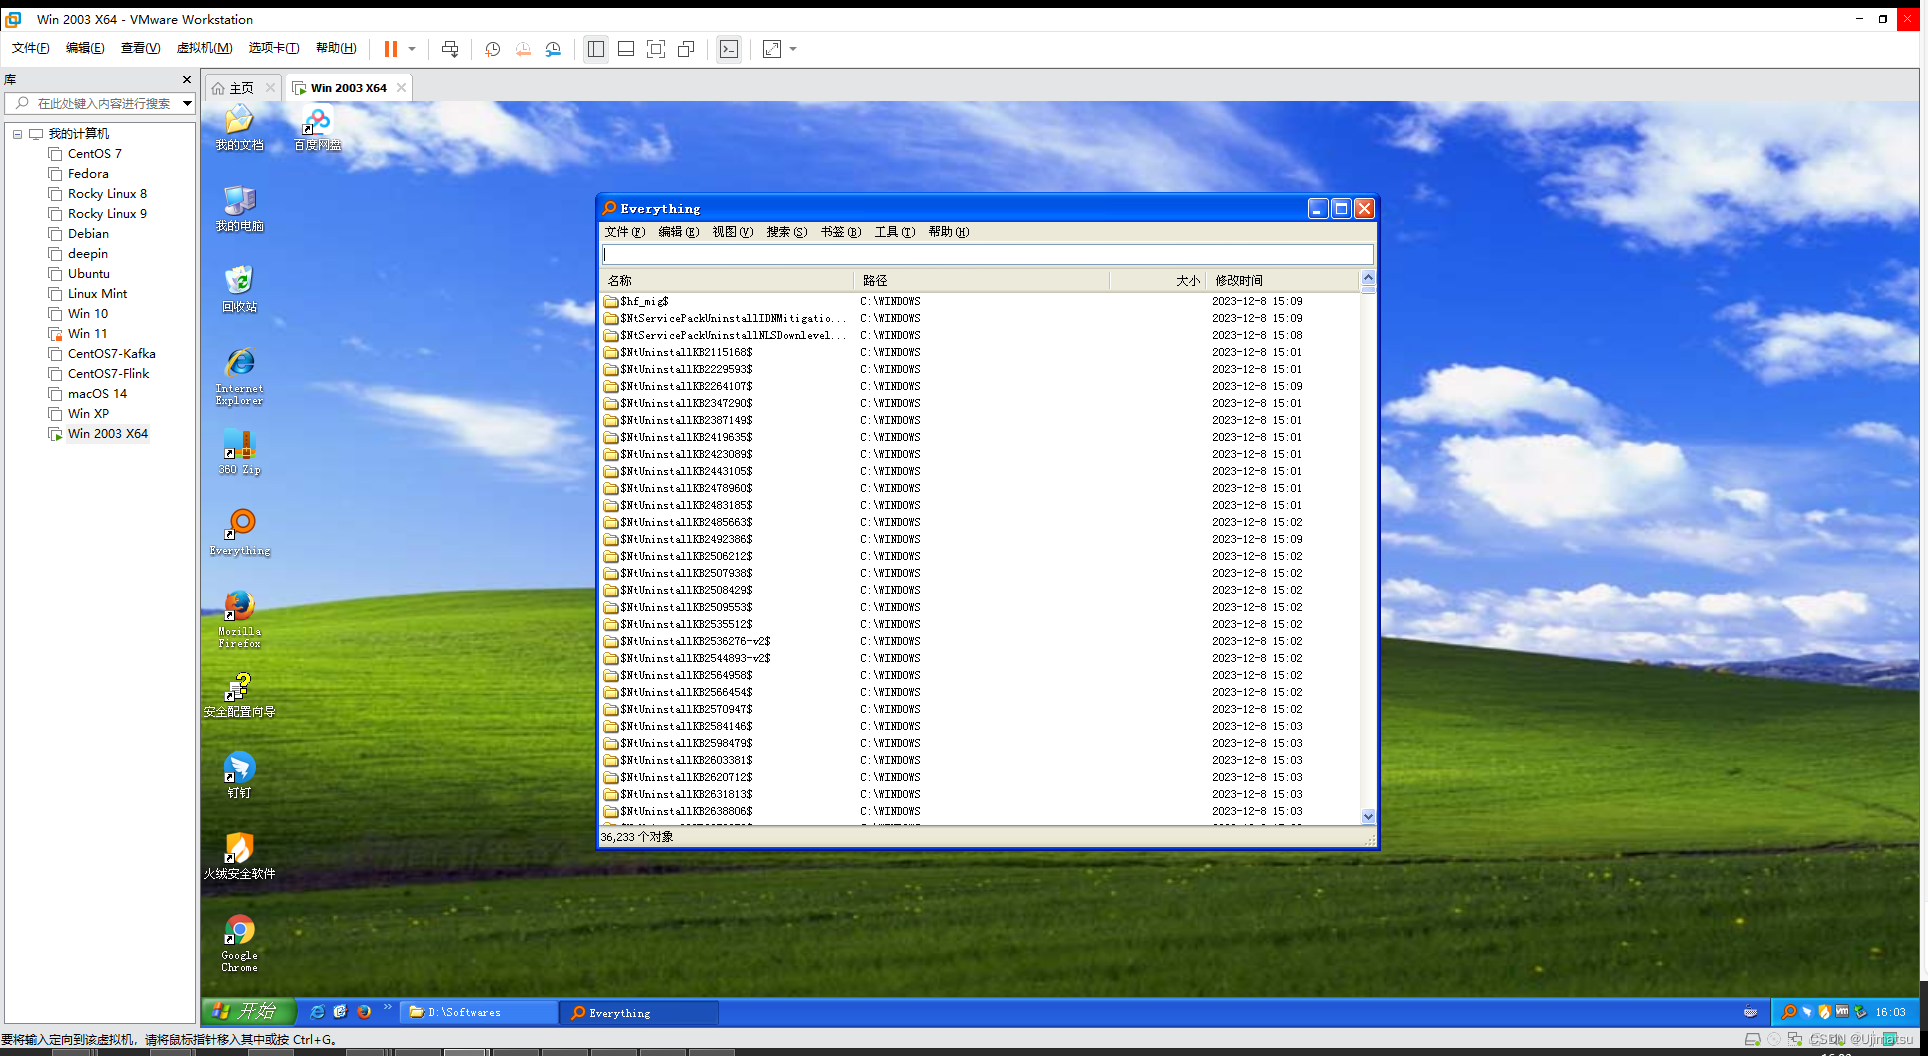Open VMware 编辑(E) menu

[x=85, y=48]
